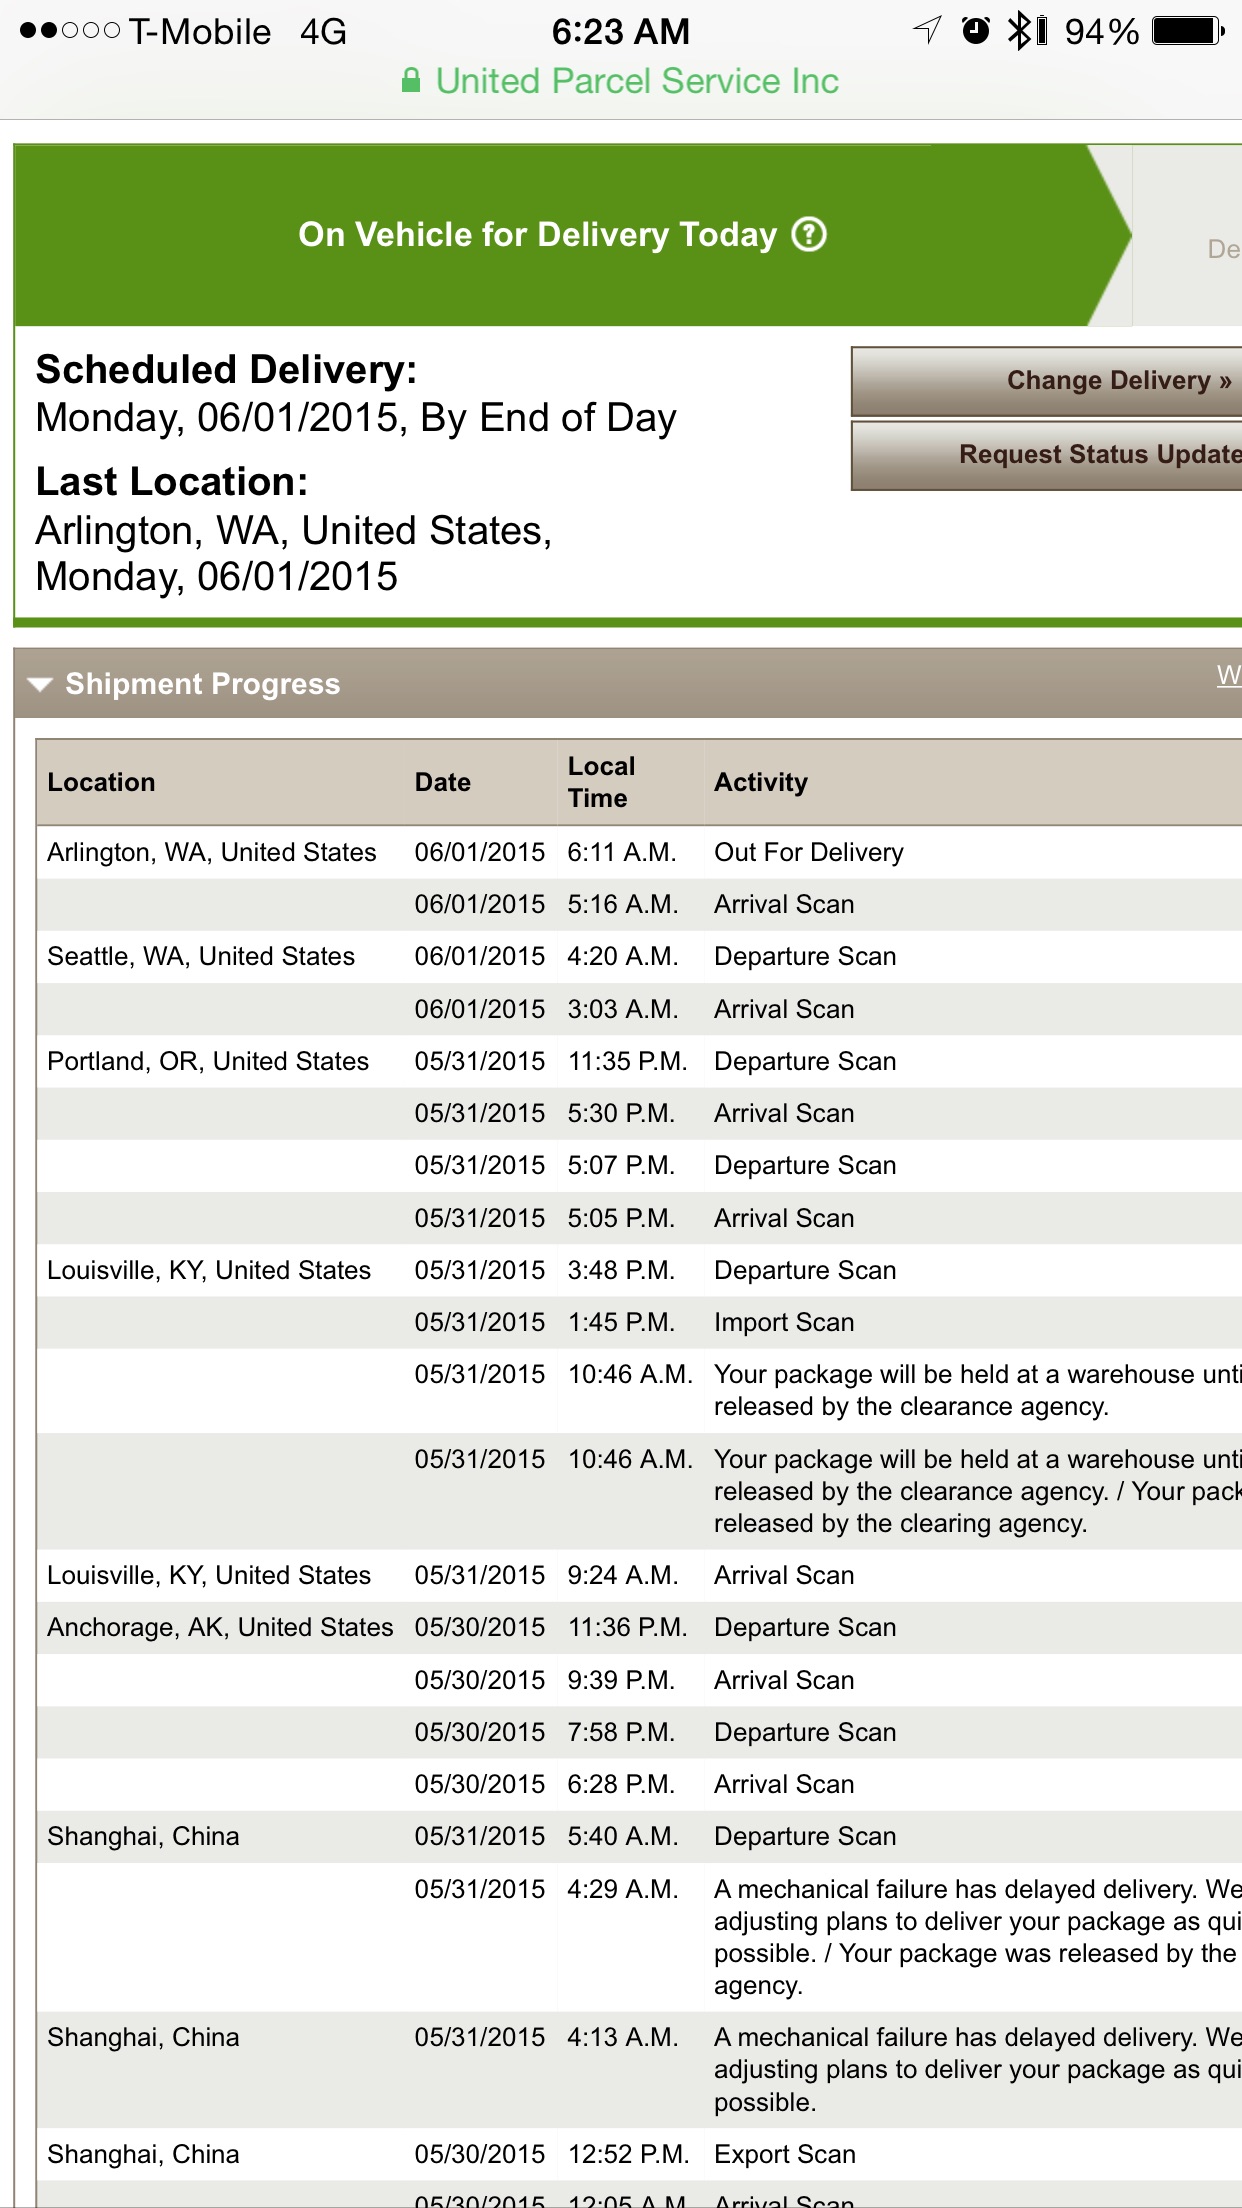Viewport: 1242px width, 2208px height.
Task: Tap the 6:23 AM status bar clock
Action: 620,31
